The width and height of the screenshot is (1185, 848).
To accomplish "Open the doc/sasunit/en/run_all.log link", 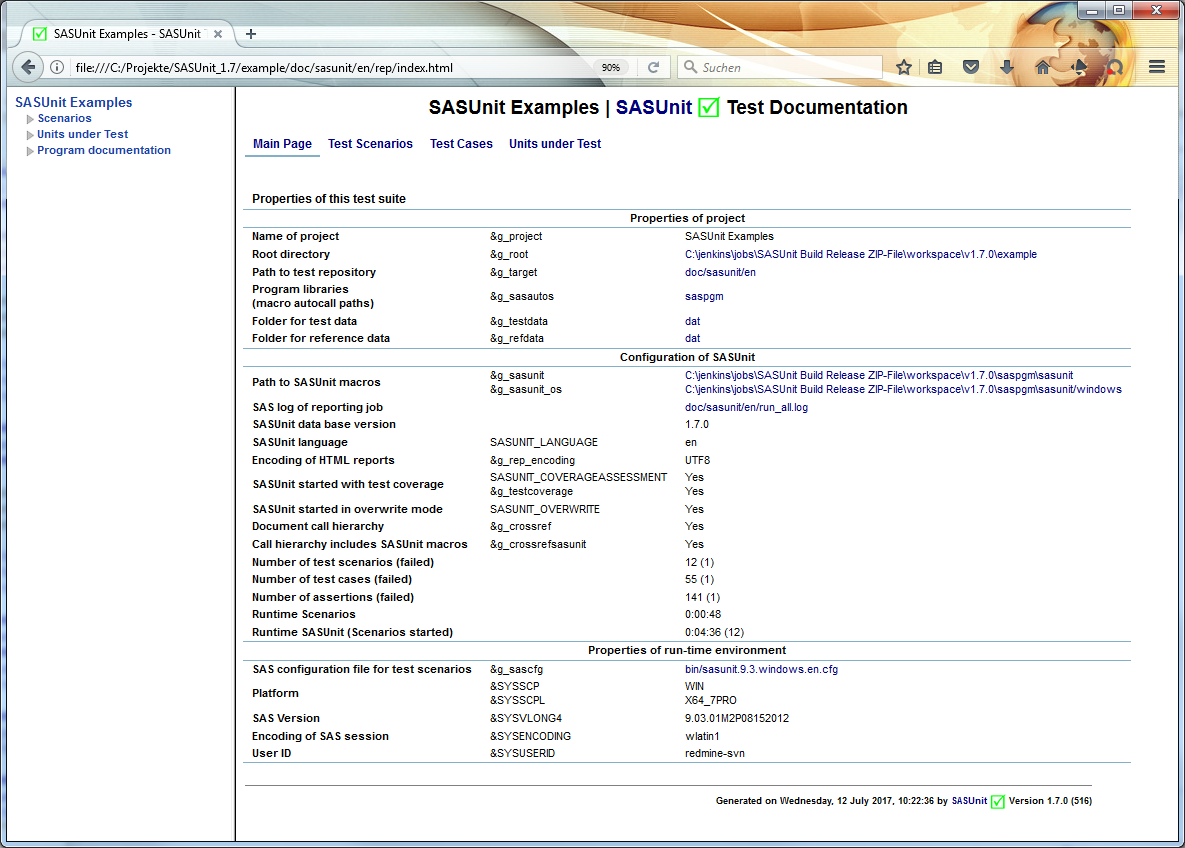I will pos(746,407).
